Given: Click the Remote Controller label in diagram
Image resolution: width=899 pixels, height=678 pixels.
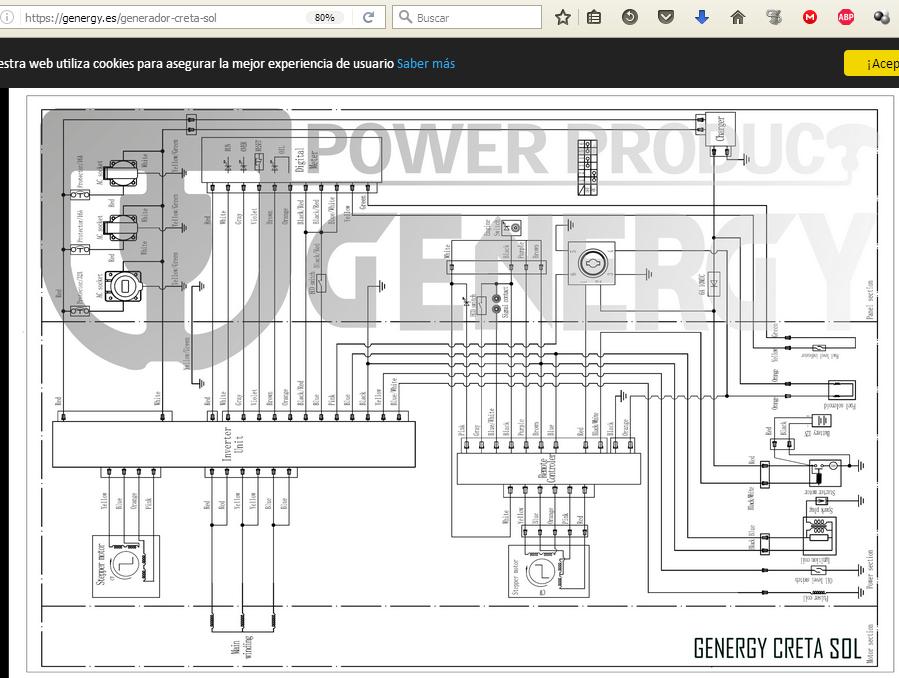Looking at the screenshot, I should pyautogui.click(x=548, y=468).
